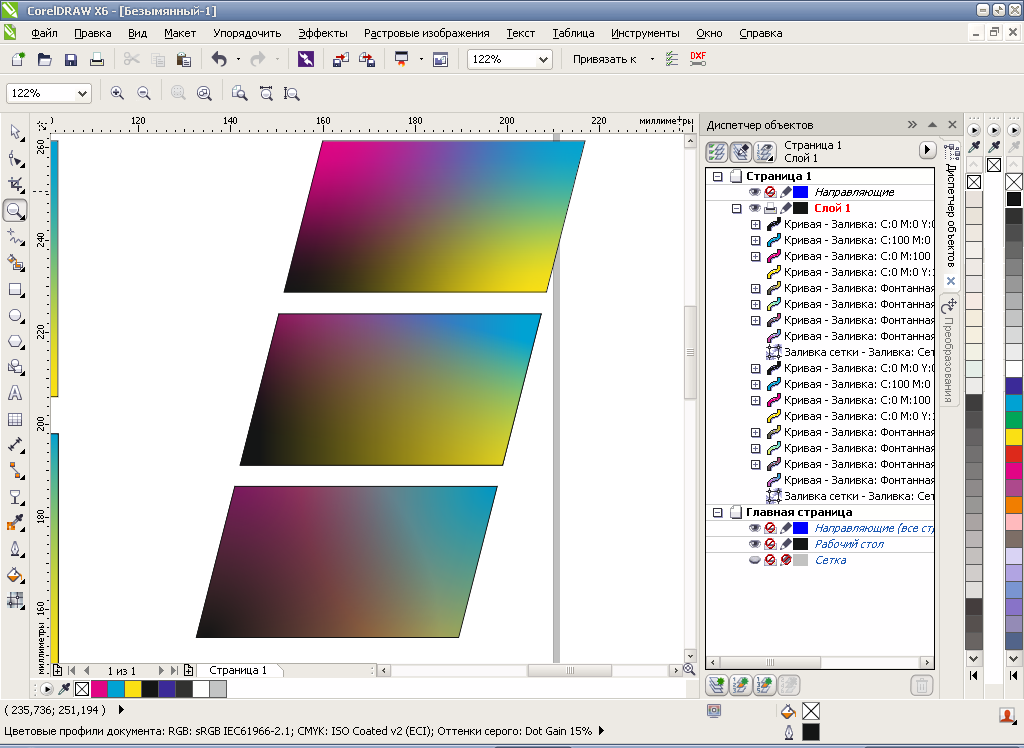Collapse the Слой 1 tree node

coord(737,208)
